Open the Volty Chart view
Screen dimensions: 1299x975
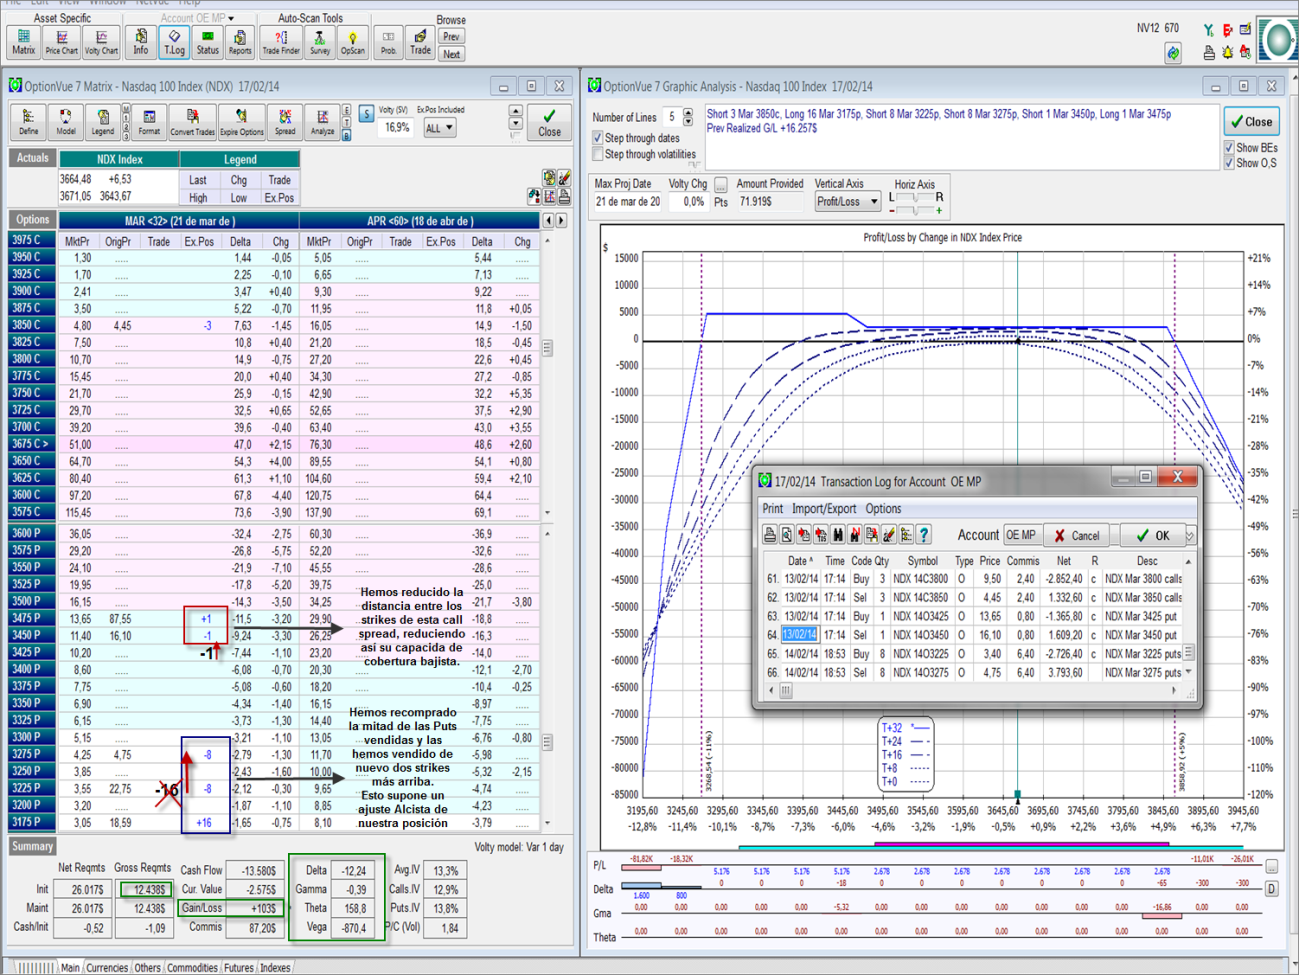(101, 42)
